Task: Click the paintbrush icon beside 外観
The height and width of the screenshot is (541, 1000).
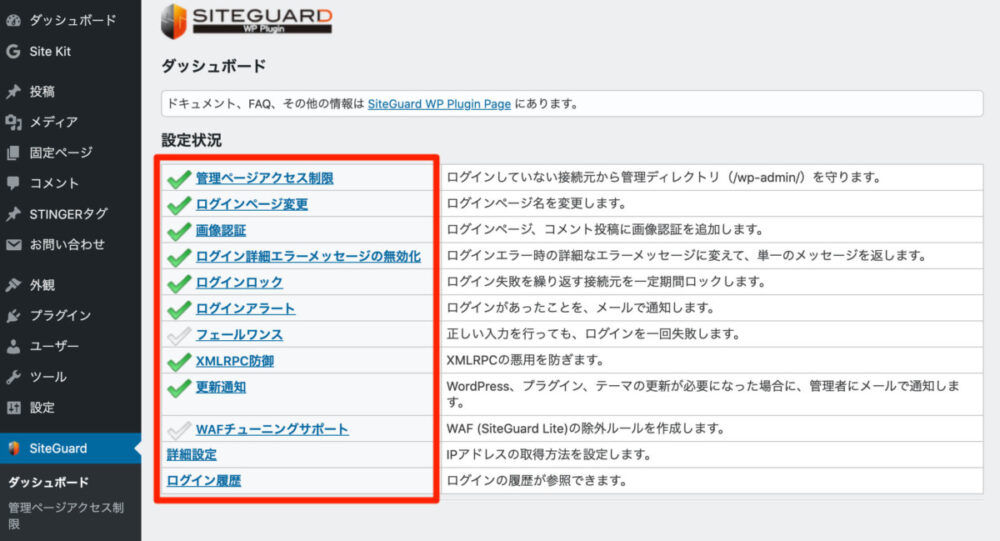Action: 13,285
